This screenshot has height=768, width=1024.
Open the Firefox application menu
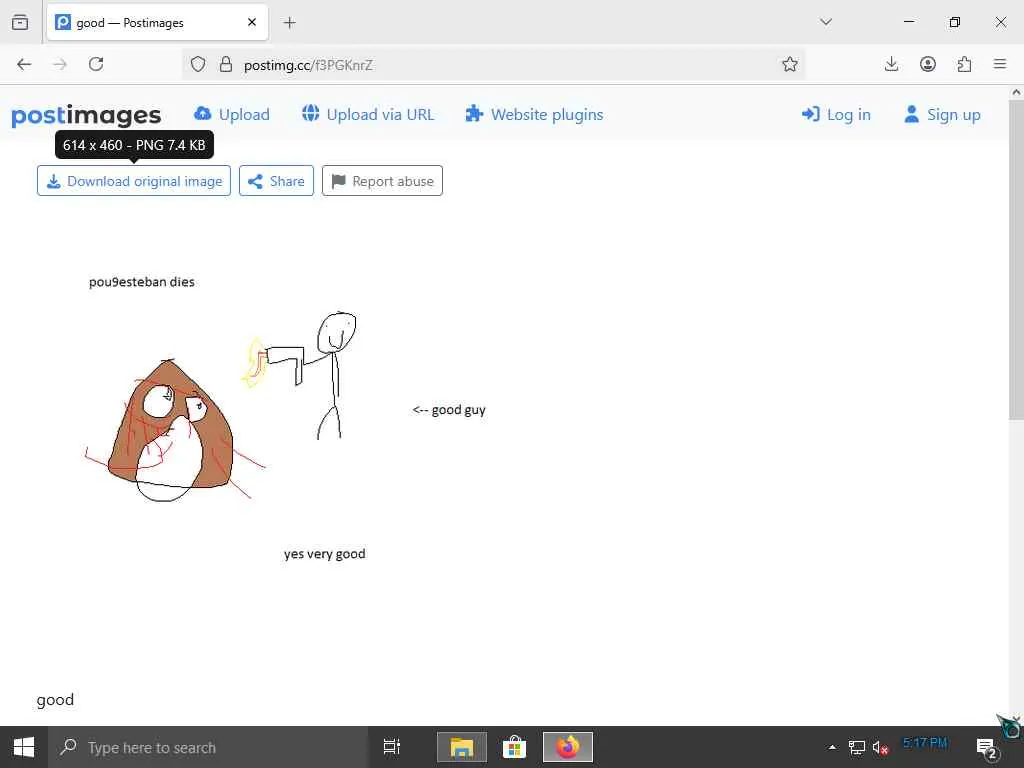tap(1000, 64)
